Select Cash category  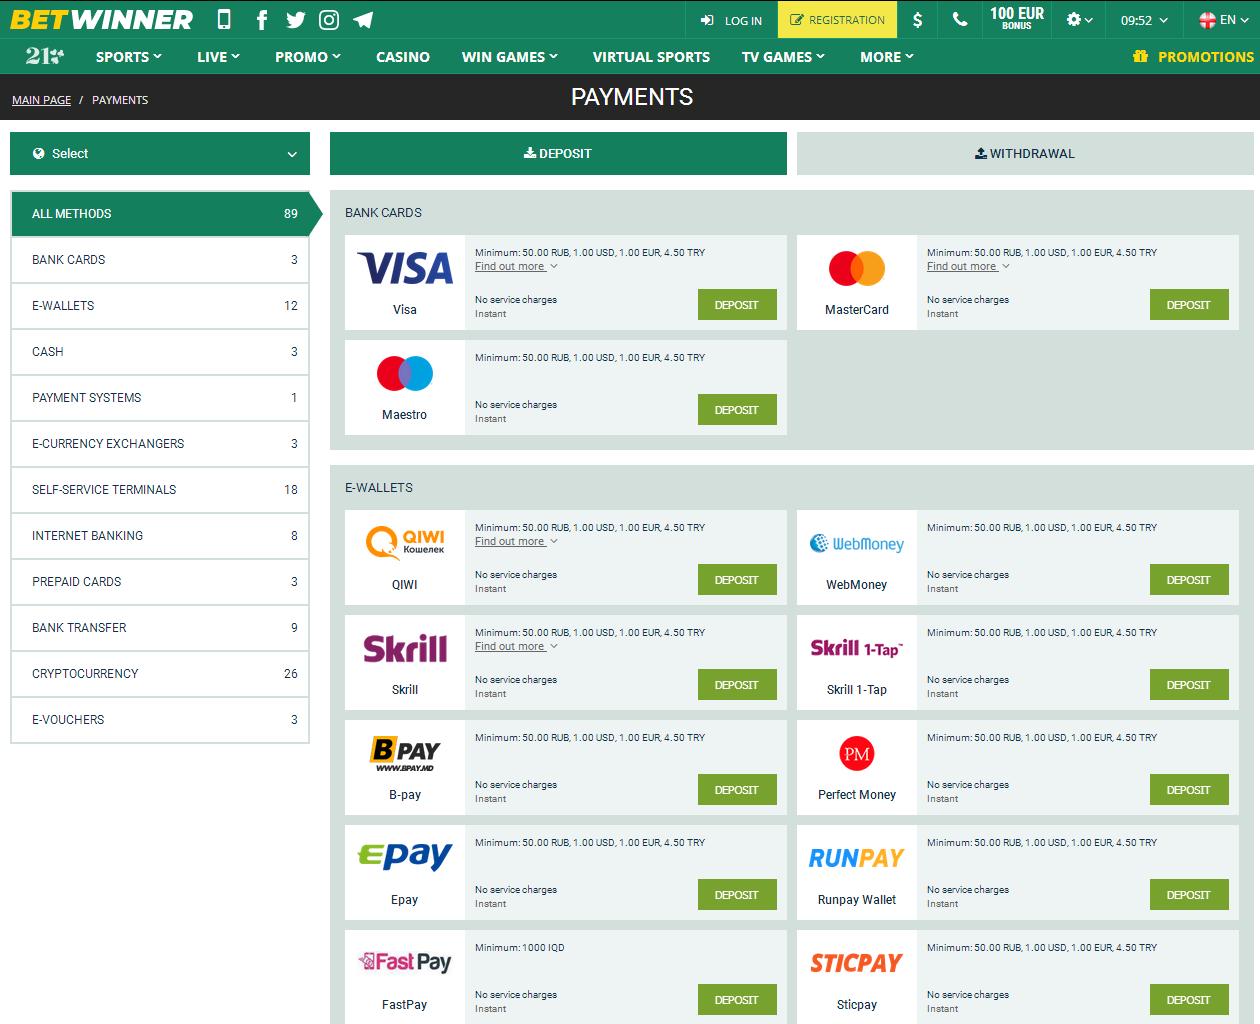(160, 352)
